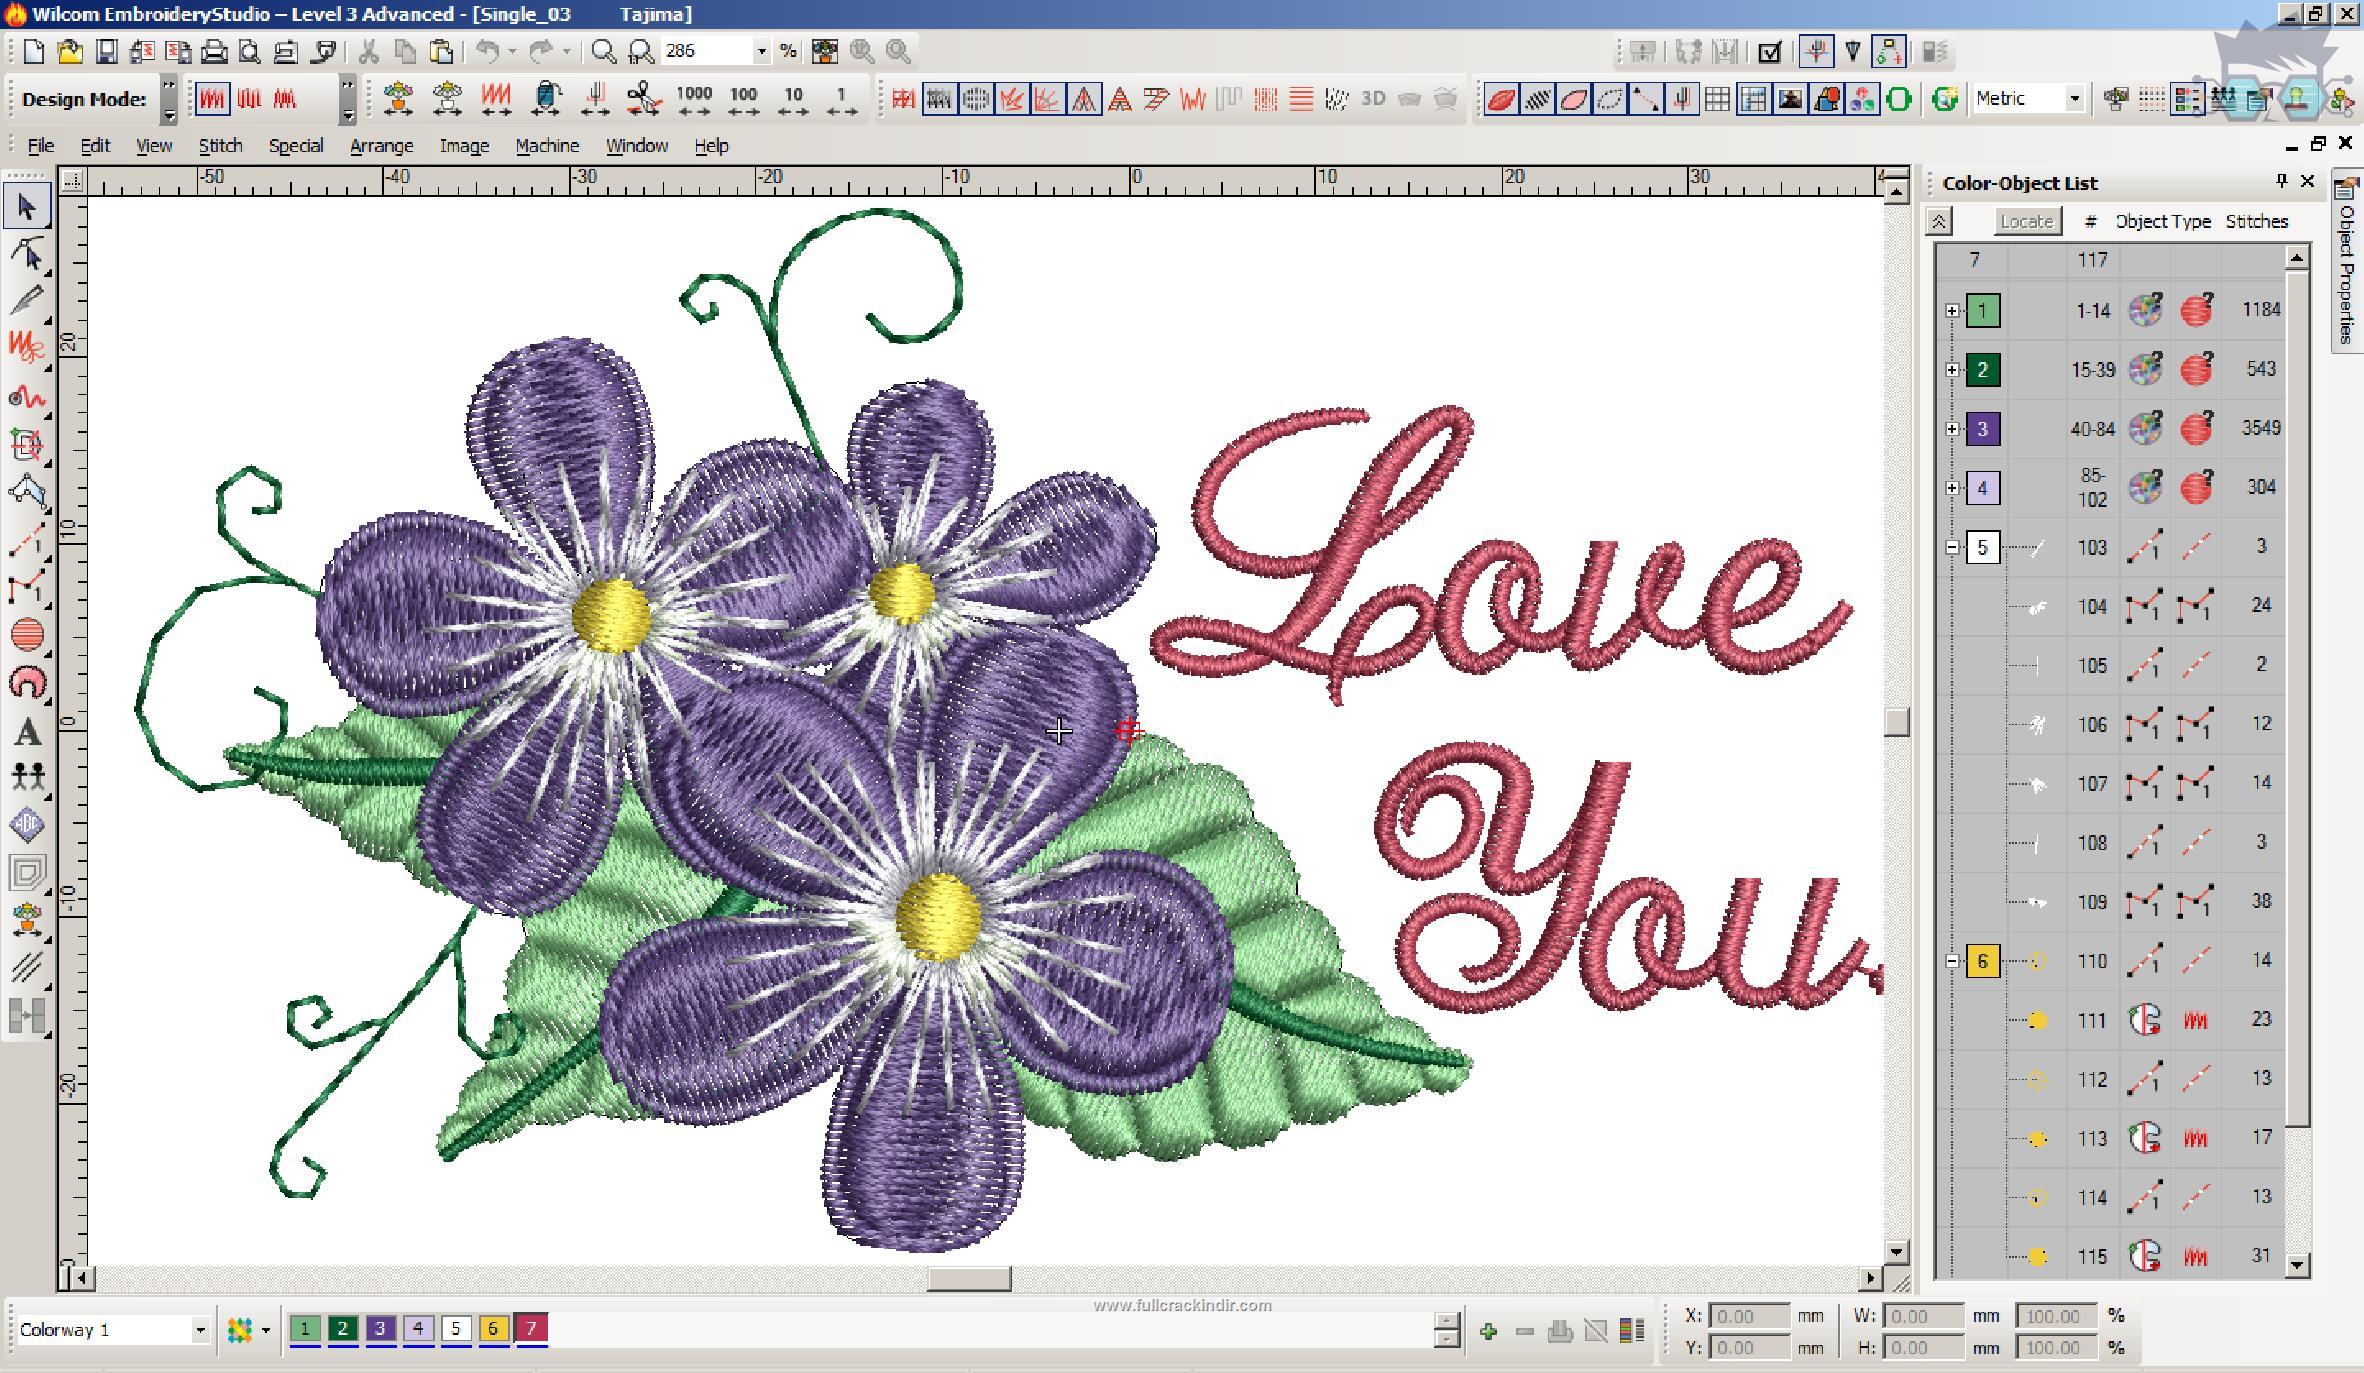This screenshot has height=1373, width=2364.
Task: Open a design with the folder icon
Action: [70, 51]
